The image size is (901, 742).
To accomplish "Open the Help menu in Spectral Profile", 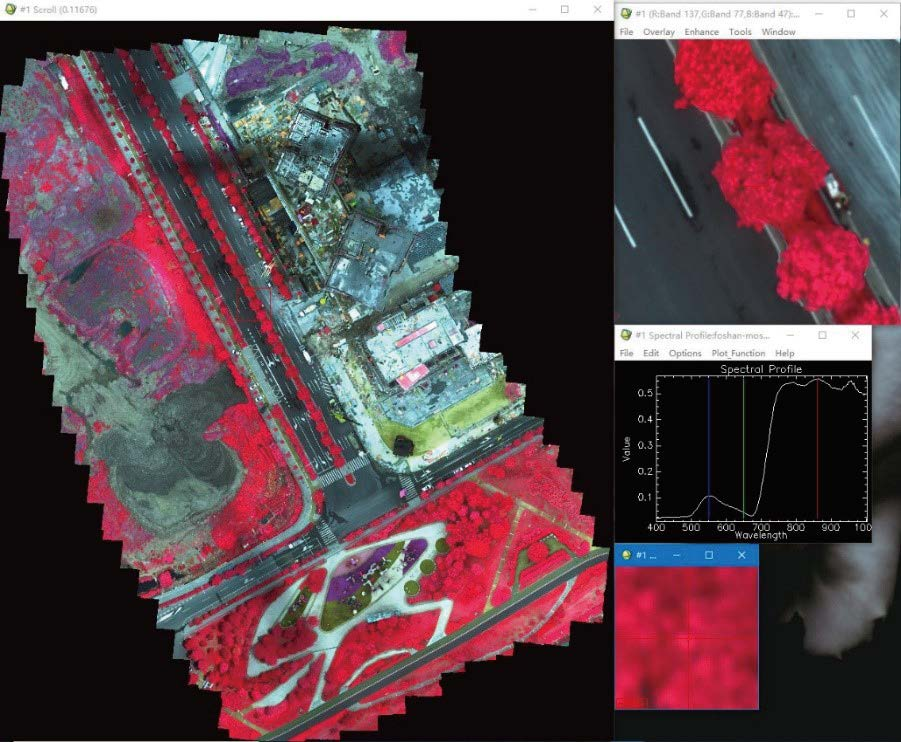I will 785,353.
